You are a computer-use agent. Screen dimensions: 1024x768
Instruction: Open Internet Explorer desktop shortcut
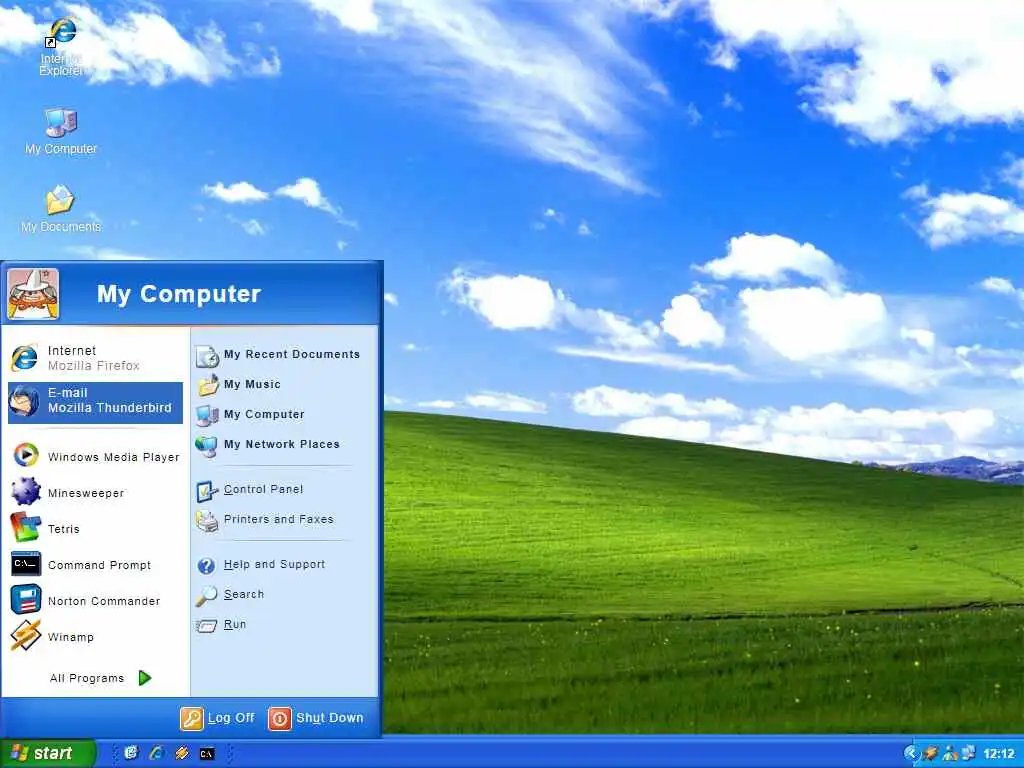tap(61, 48)
